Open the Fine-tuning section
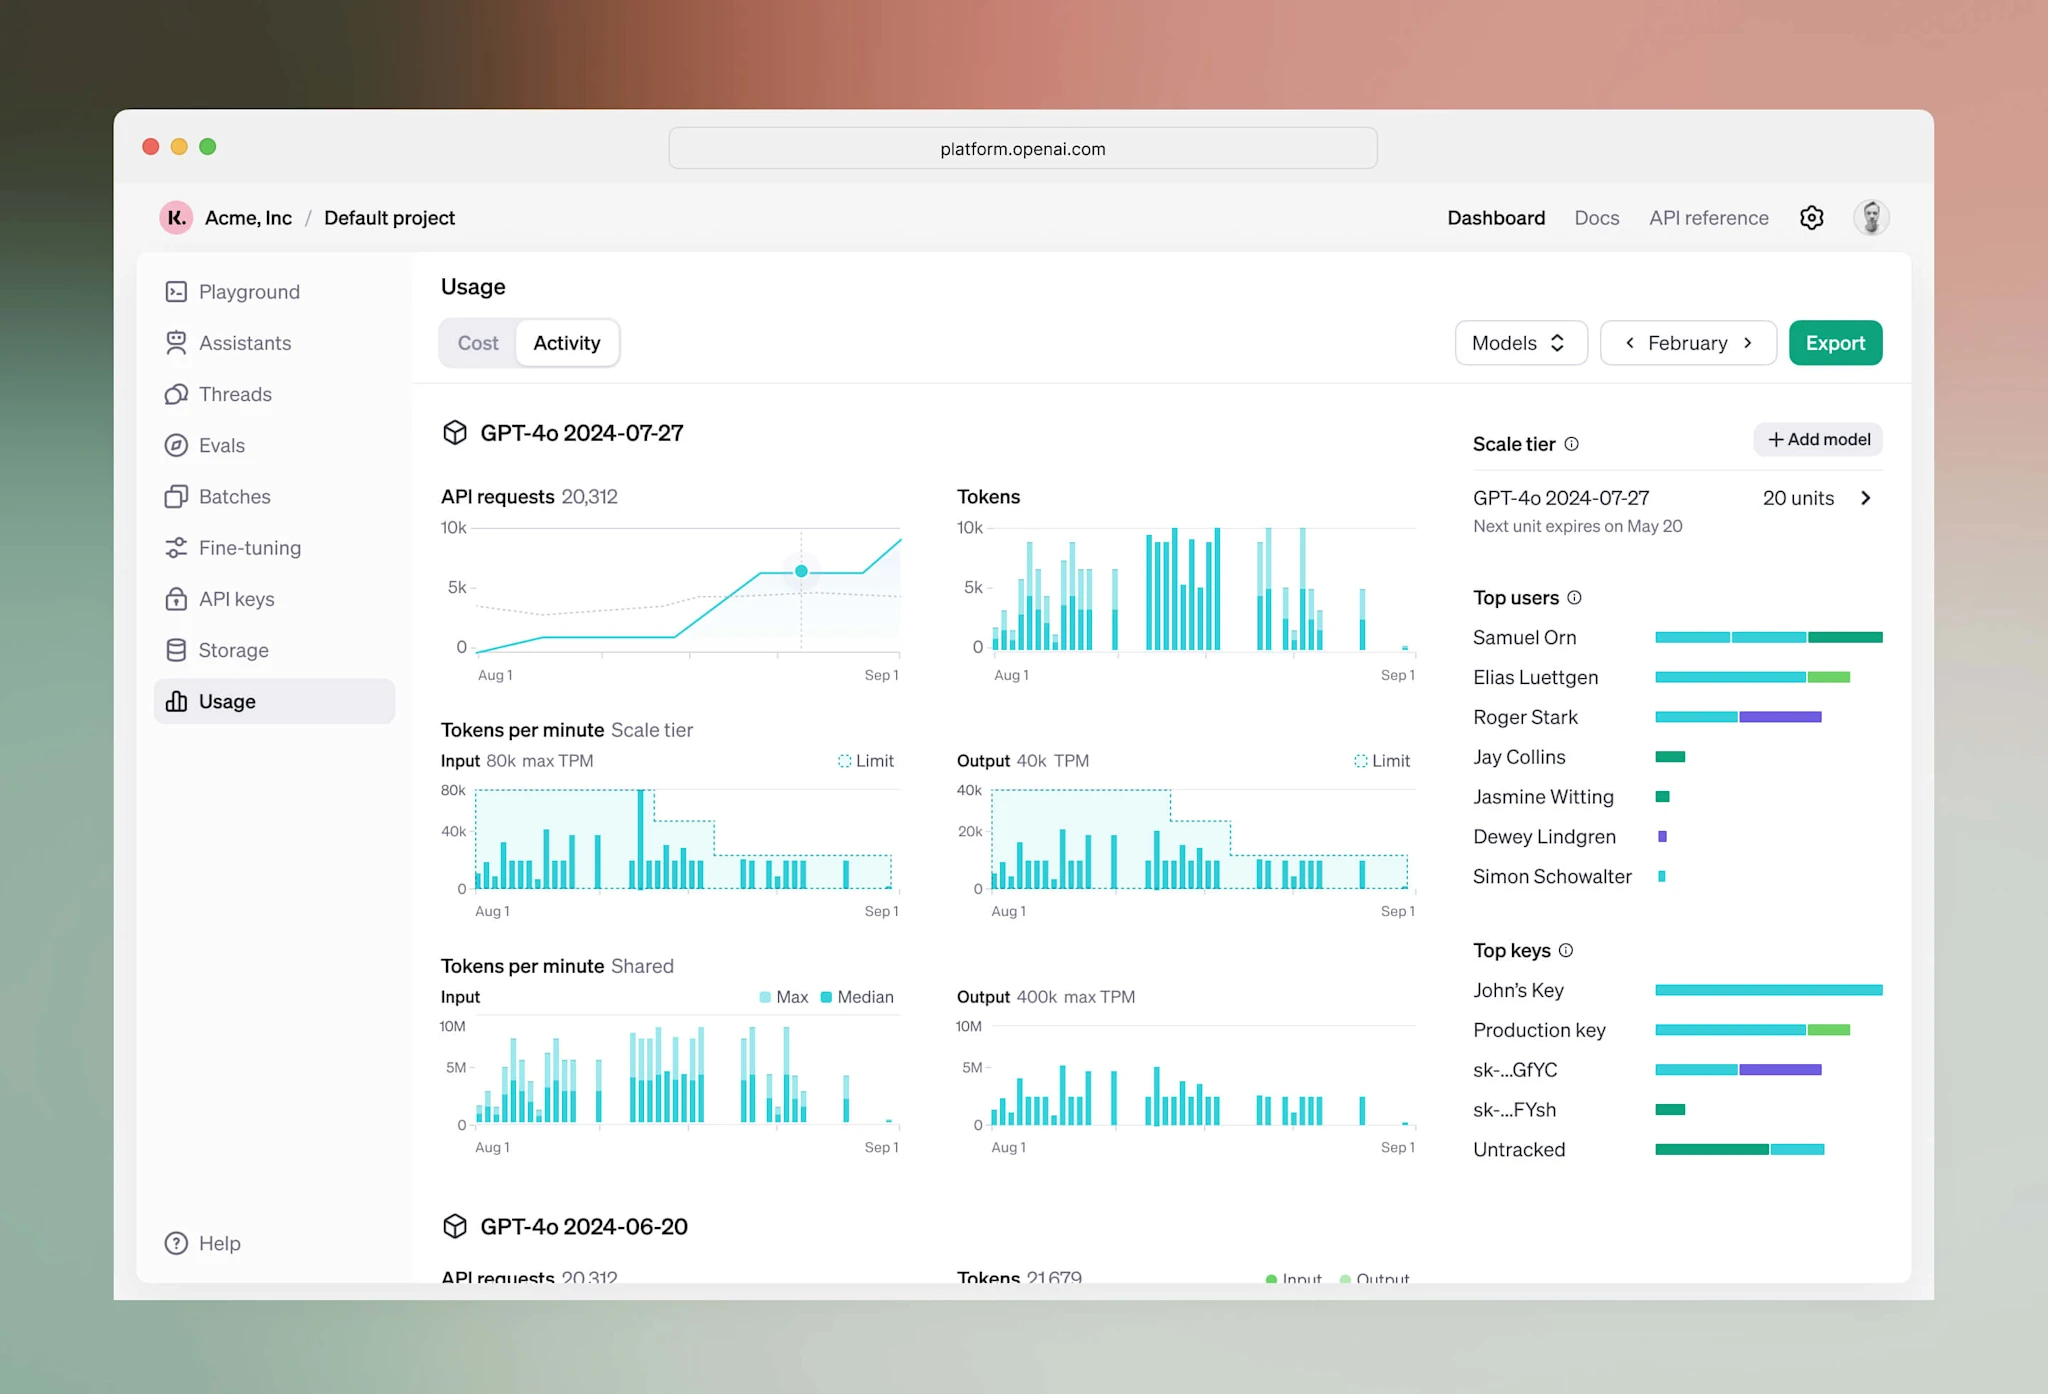The height and width of the screenshot is (1394, 2048). click(250, 547)
